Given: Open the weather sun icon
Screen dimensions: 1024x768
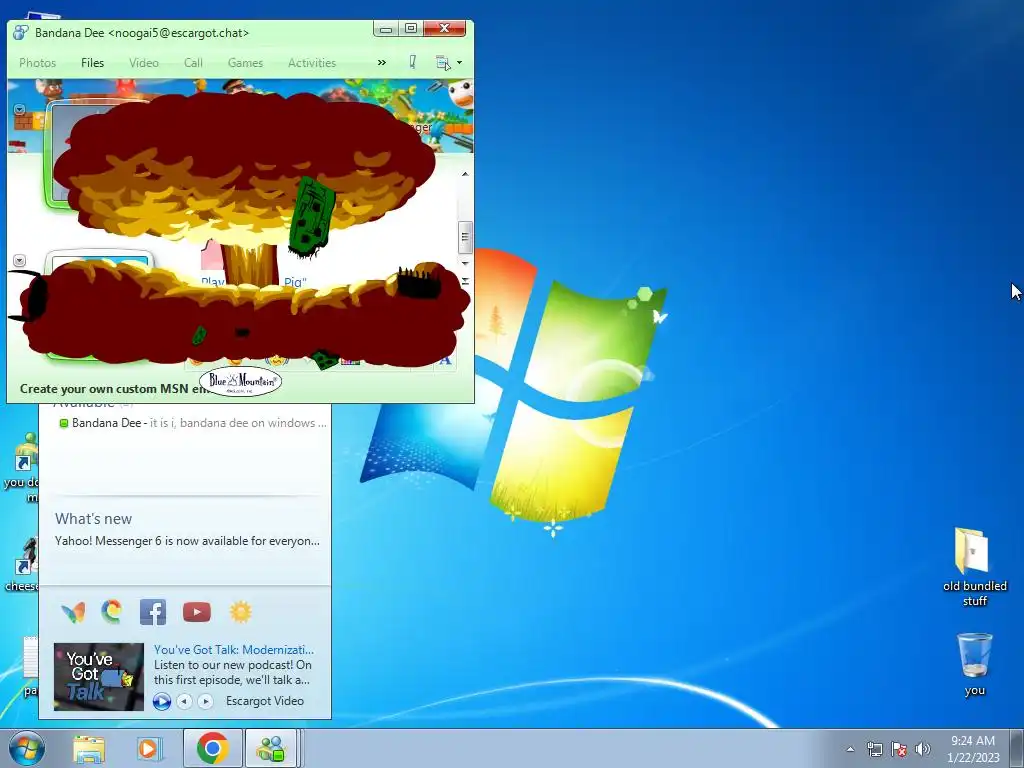Looking at the screenshot, I should [x=241, y=612].
